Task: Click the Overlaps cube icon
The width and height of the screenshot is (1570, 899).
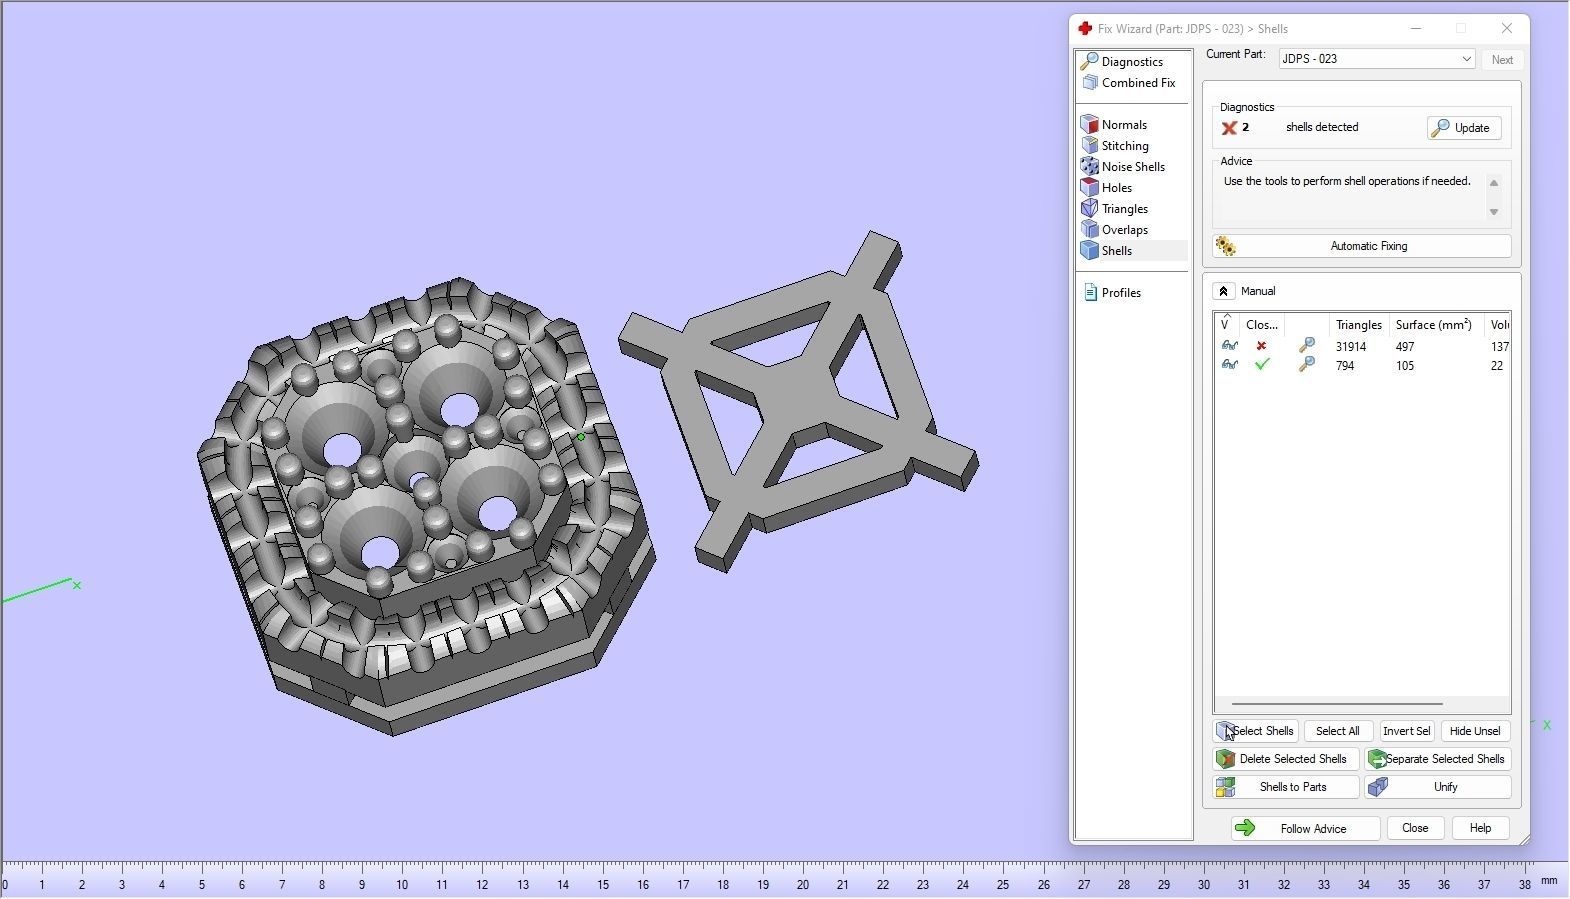Action: pyautogui.click(x=1090, y=230)
